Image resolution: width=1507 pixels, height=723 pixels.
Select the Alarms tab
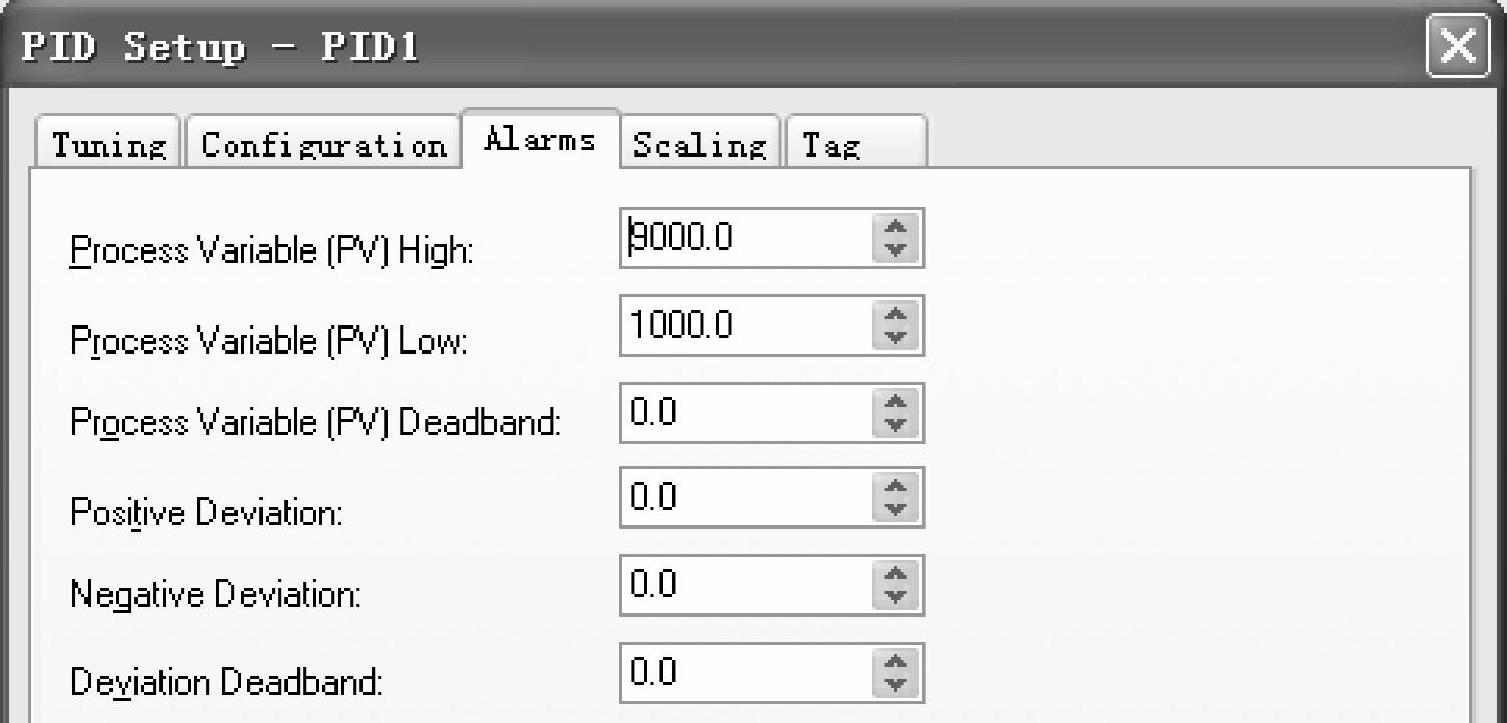540,139
